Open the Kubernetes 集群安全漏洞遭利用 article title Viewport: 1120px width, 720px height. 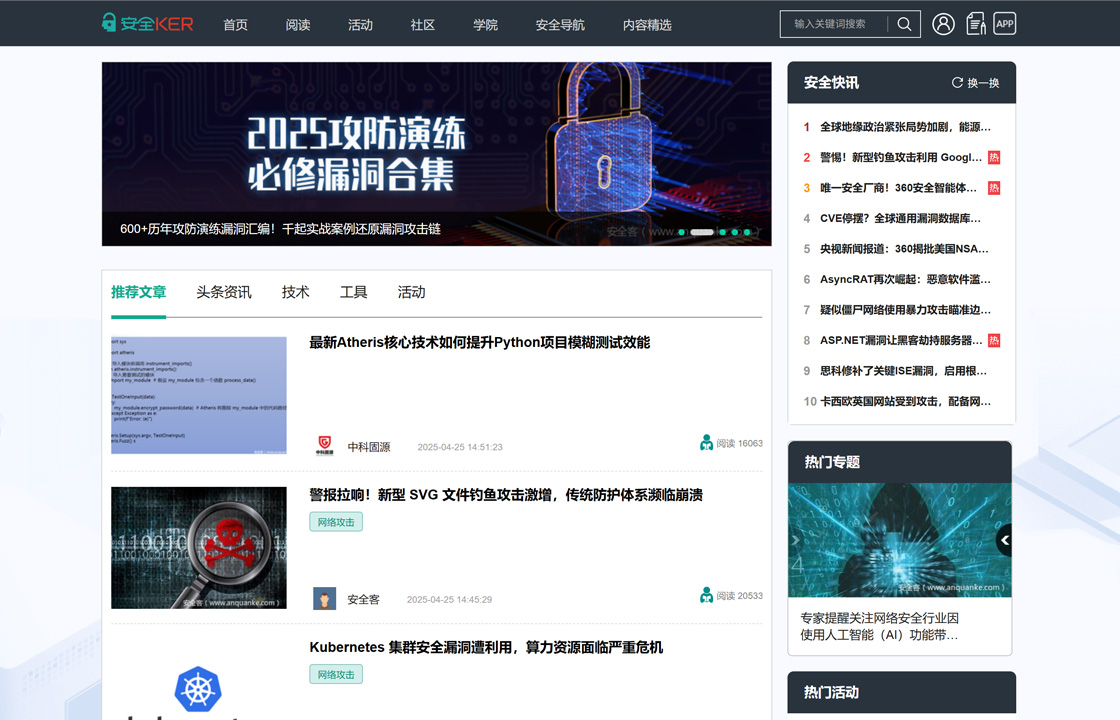point(486,647)
